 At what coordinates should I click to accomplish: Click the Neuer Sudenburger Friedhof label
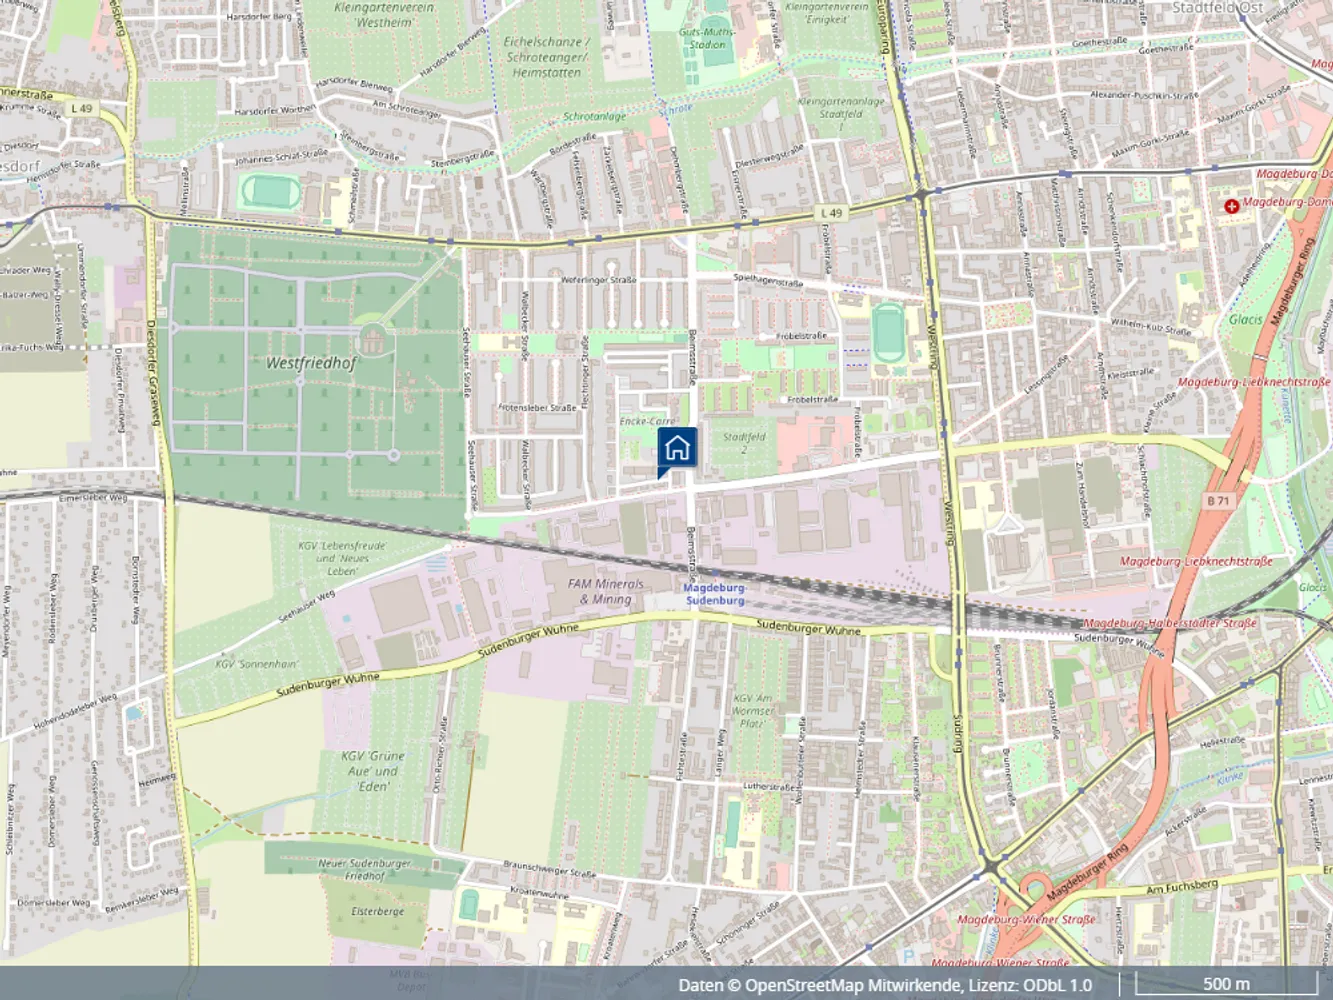click(364, 869)
